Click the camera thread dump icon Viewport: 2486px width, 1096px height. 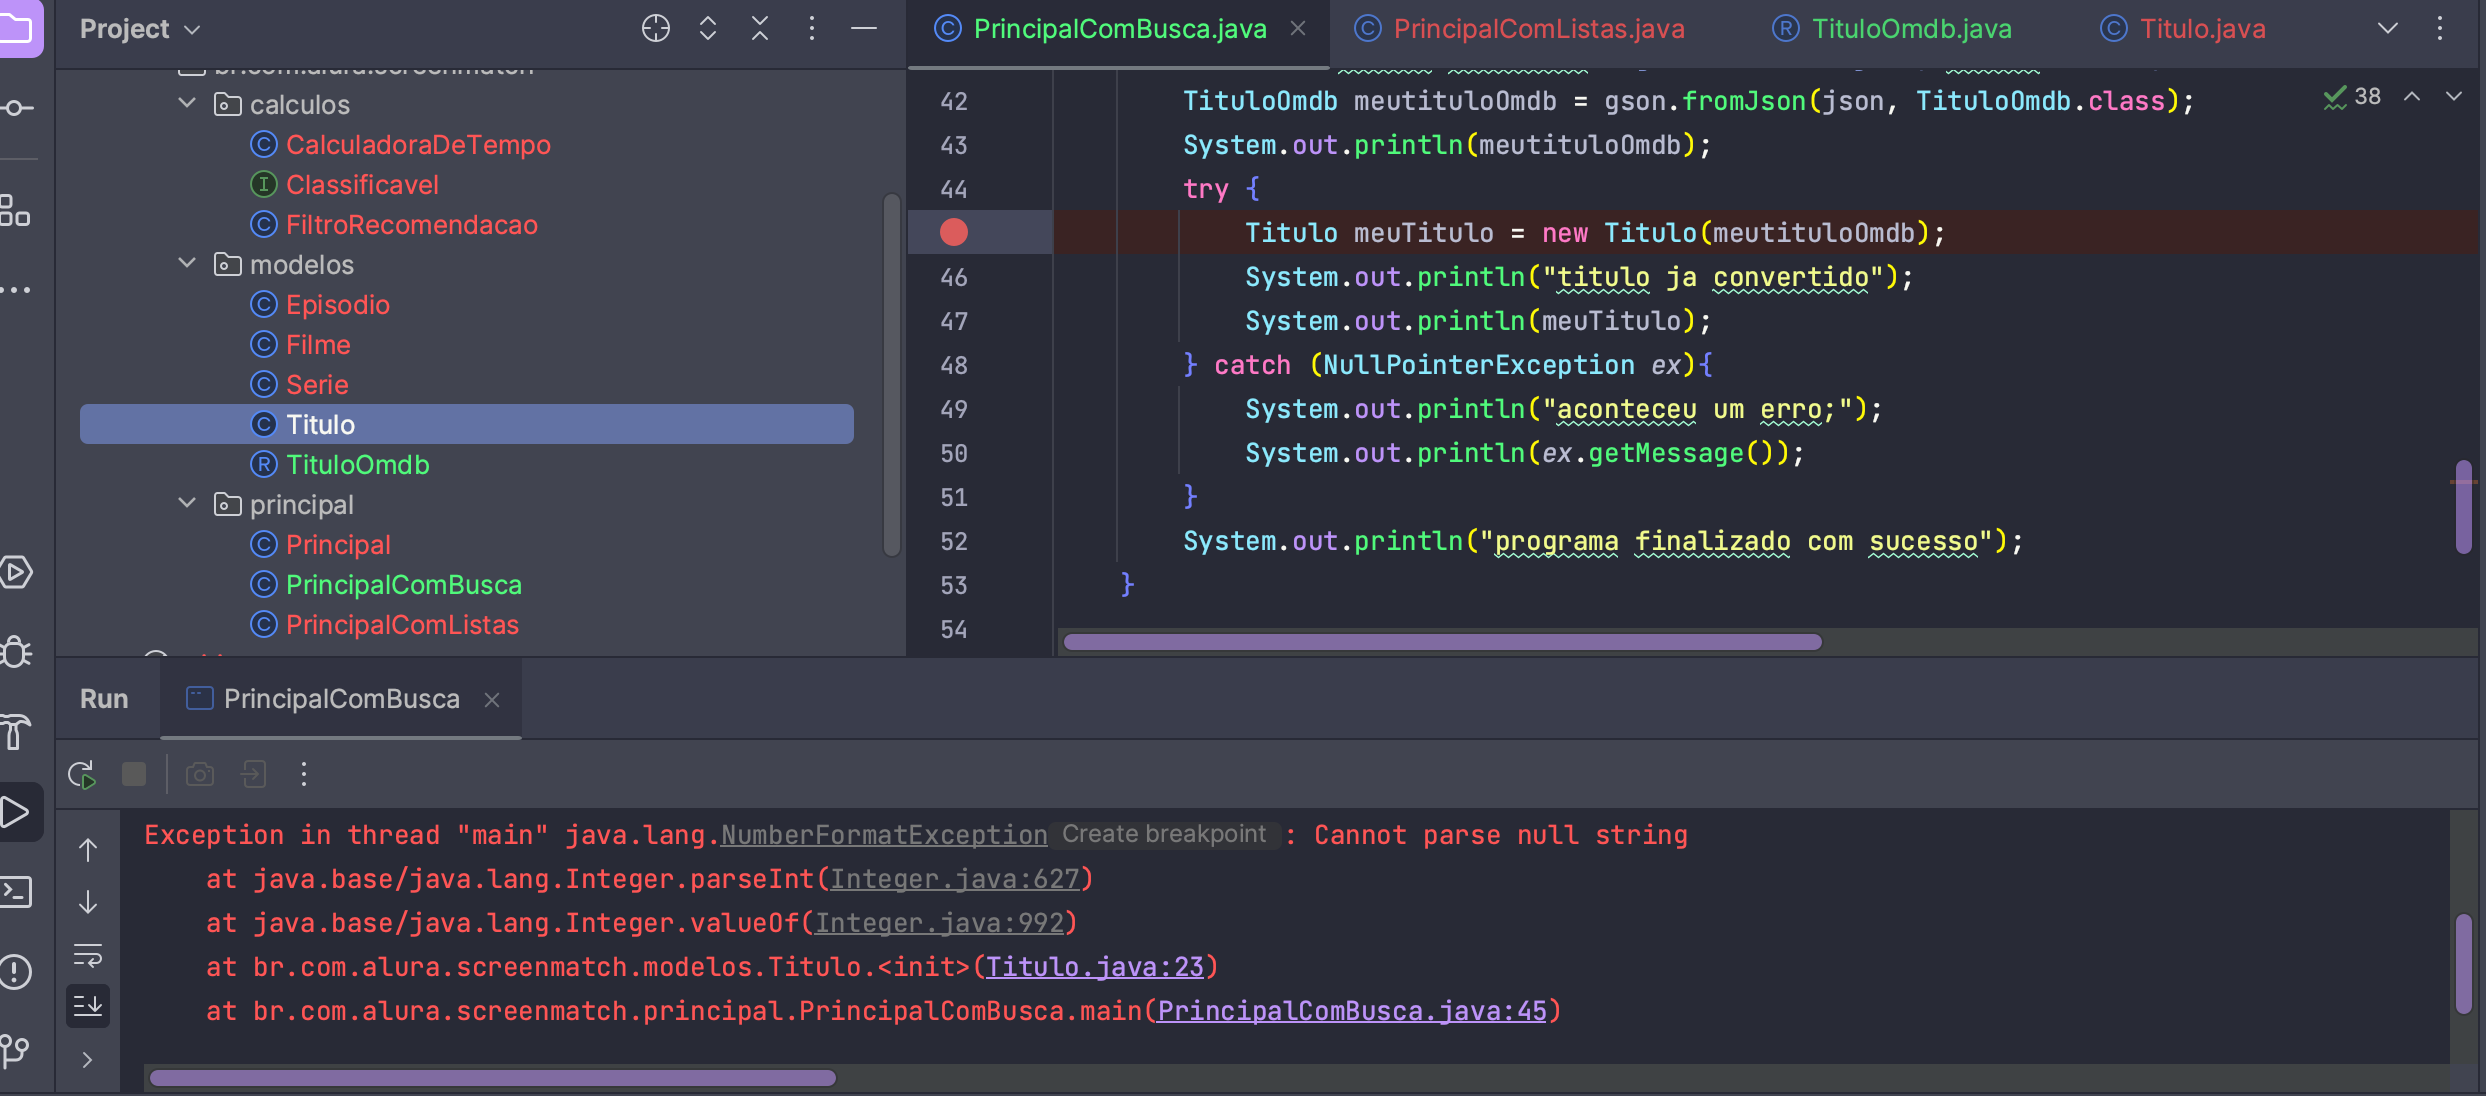(x=200, y=774)
